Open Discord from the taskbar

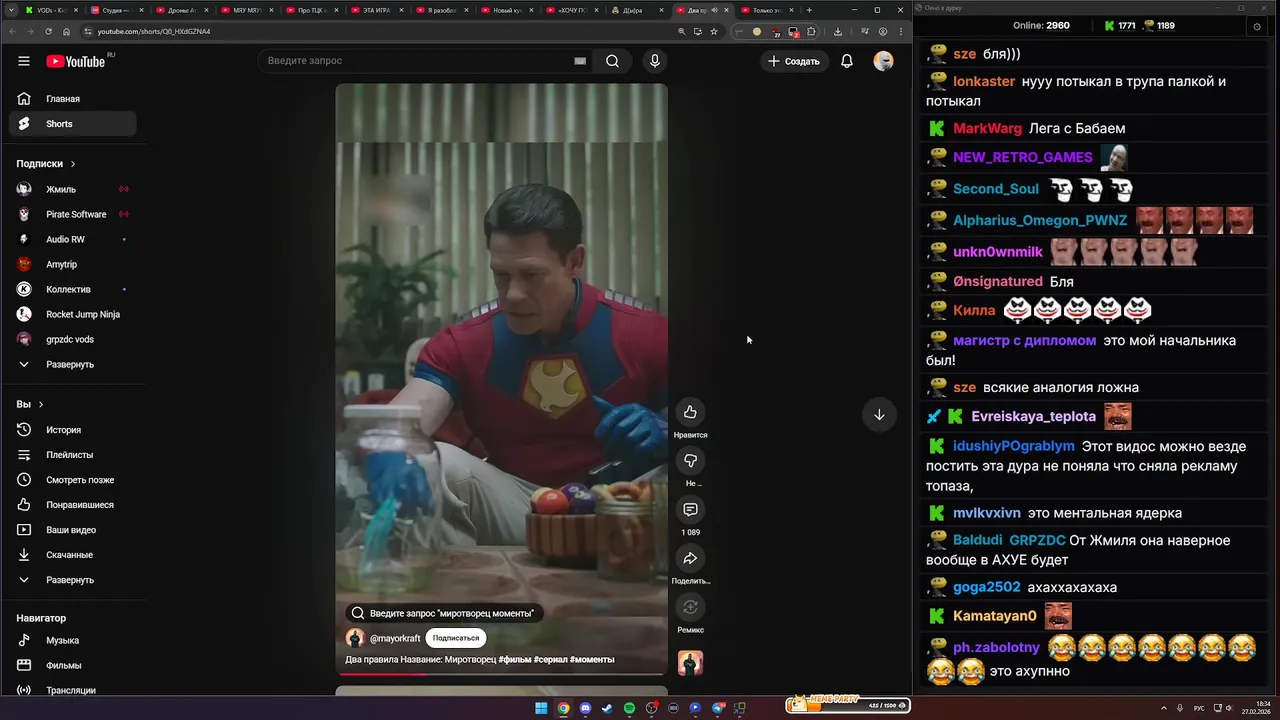(585, 708)
